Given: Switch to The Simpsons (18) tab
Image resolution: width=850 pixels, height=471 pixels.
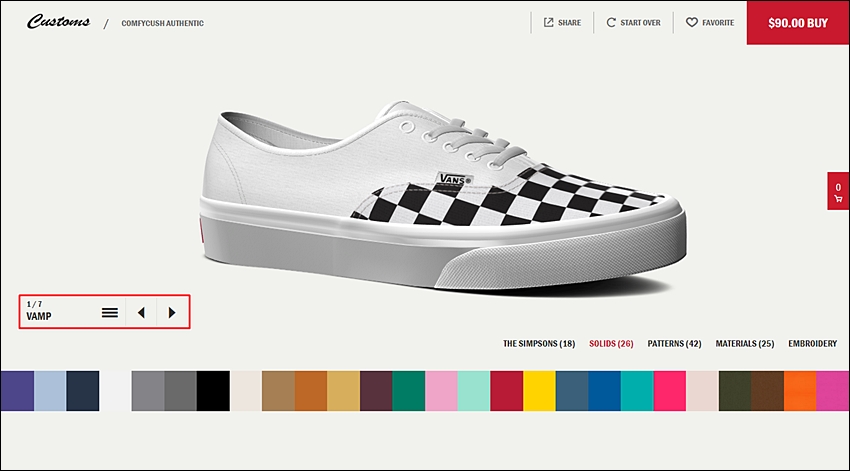Looking at the screenshot, I should pyautogui.click(x=539, y=344).
